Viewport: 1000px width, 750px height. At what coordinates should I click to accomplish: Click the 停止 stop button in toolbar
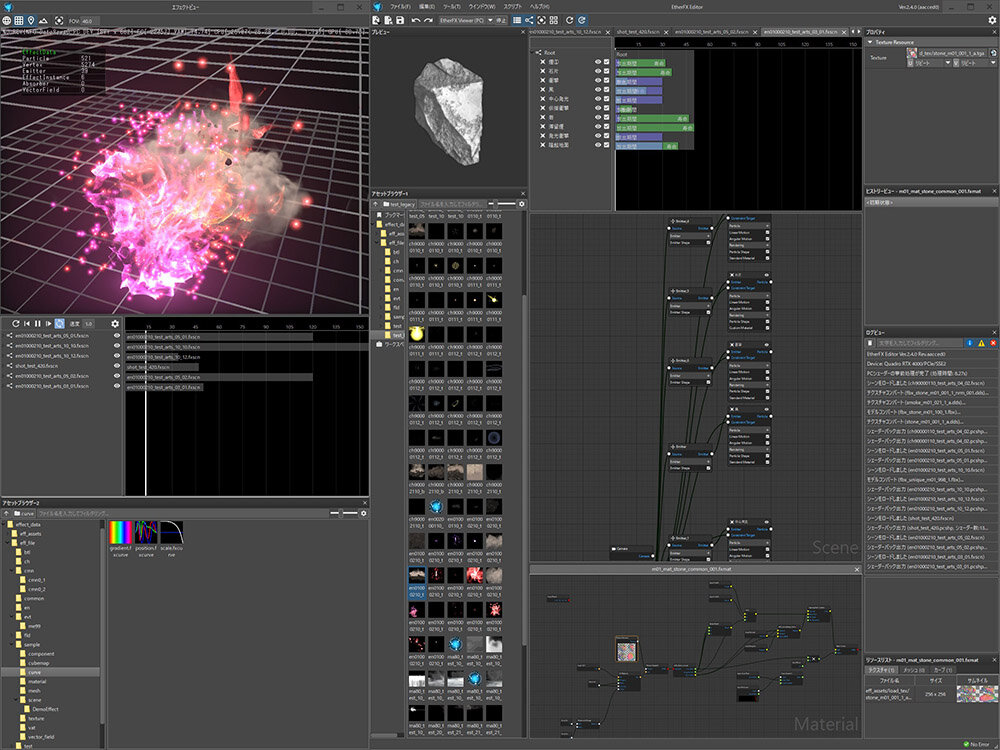(499, 20)
